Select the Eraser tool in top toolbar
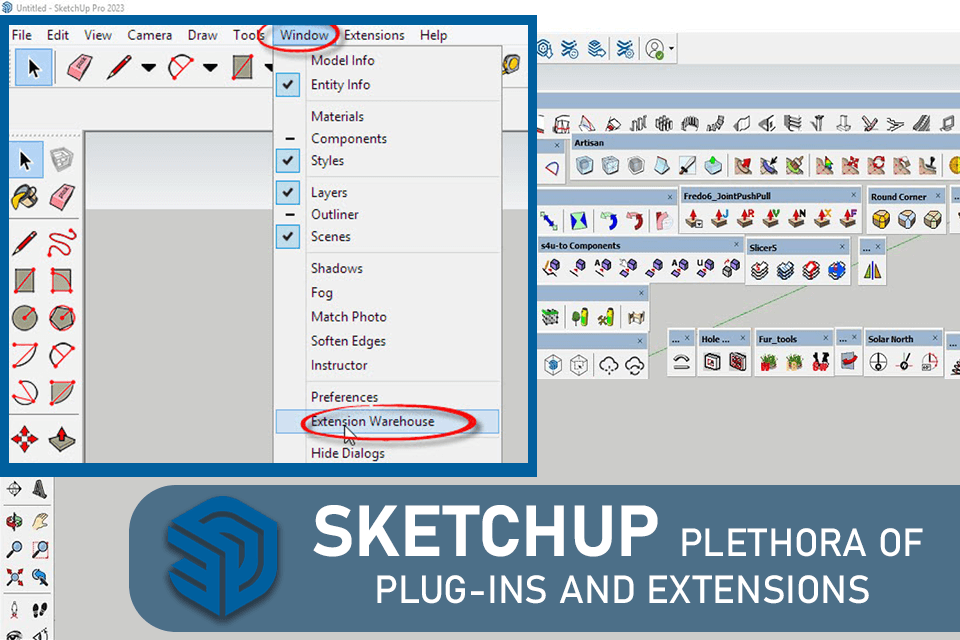This screenshot has height=640, width=960. [80, 67]
